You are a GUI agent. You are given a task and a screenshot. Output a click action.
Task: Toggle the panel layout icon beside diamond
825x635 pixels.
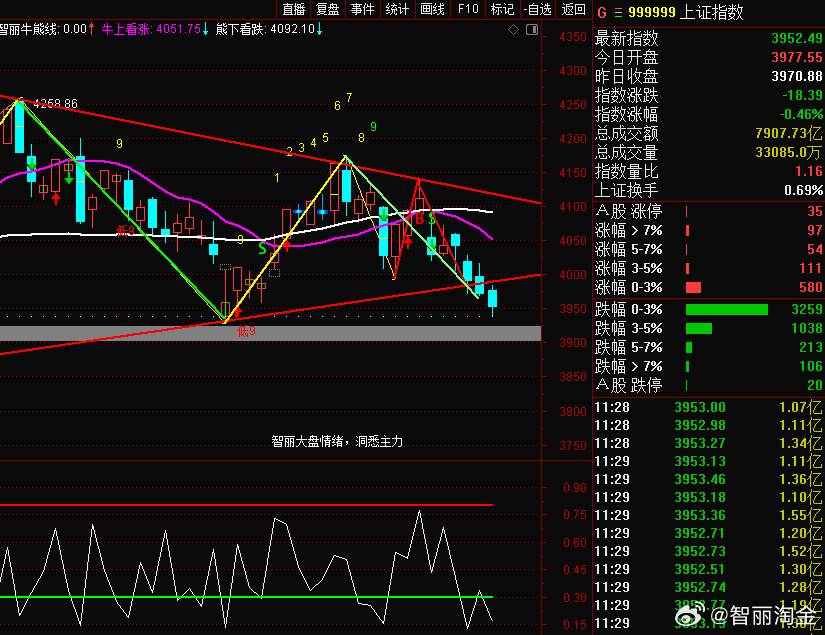coord(532,30)
